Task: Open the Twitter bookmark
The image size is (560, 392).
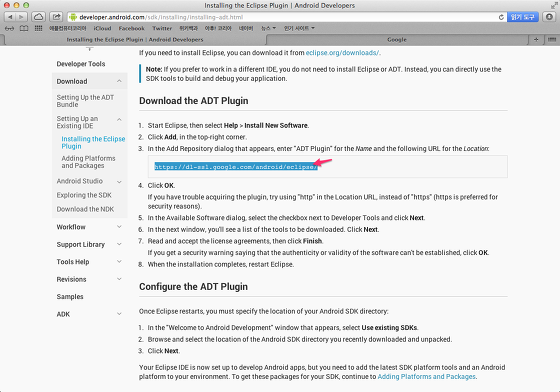Action: tap(162, 28)
